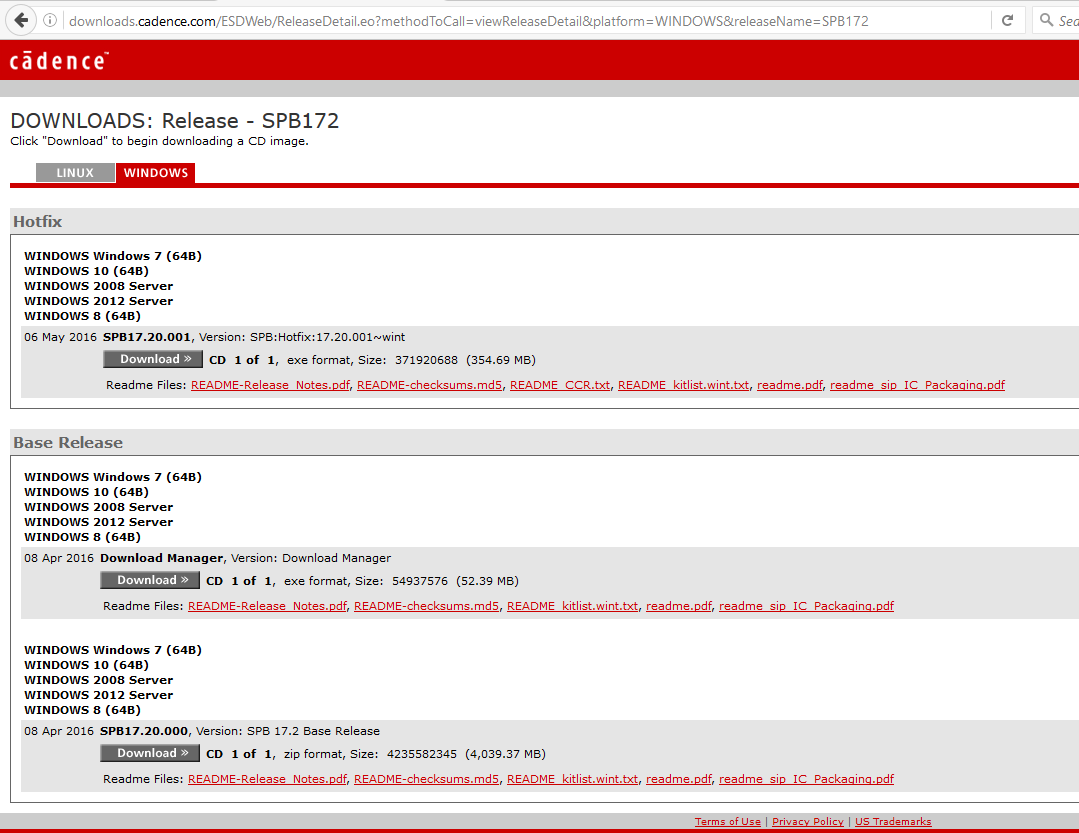1079x833 pixels.
Task: Click the 'SPB17.20.001' version text
Action: click(x=147, y=337)
